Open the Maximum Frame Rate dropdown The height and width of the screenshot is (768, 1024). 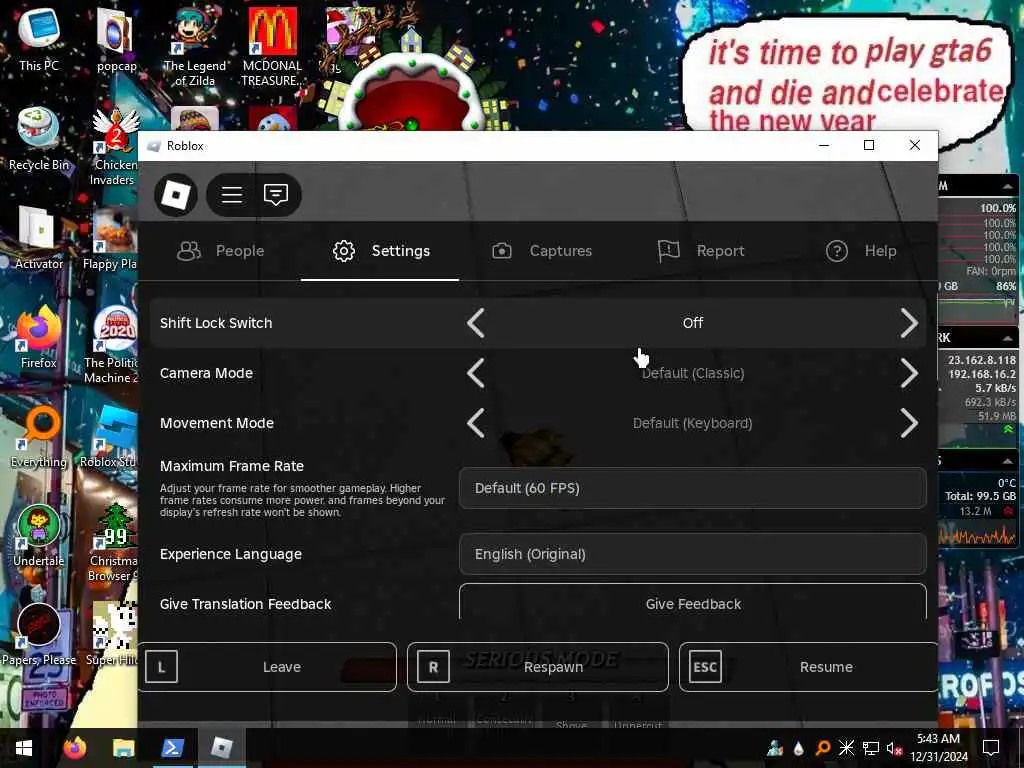692,488
